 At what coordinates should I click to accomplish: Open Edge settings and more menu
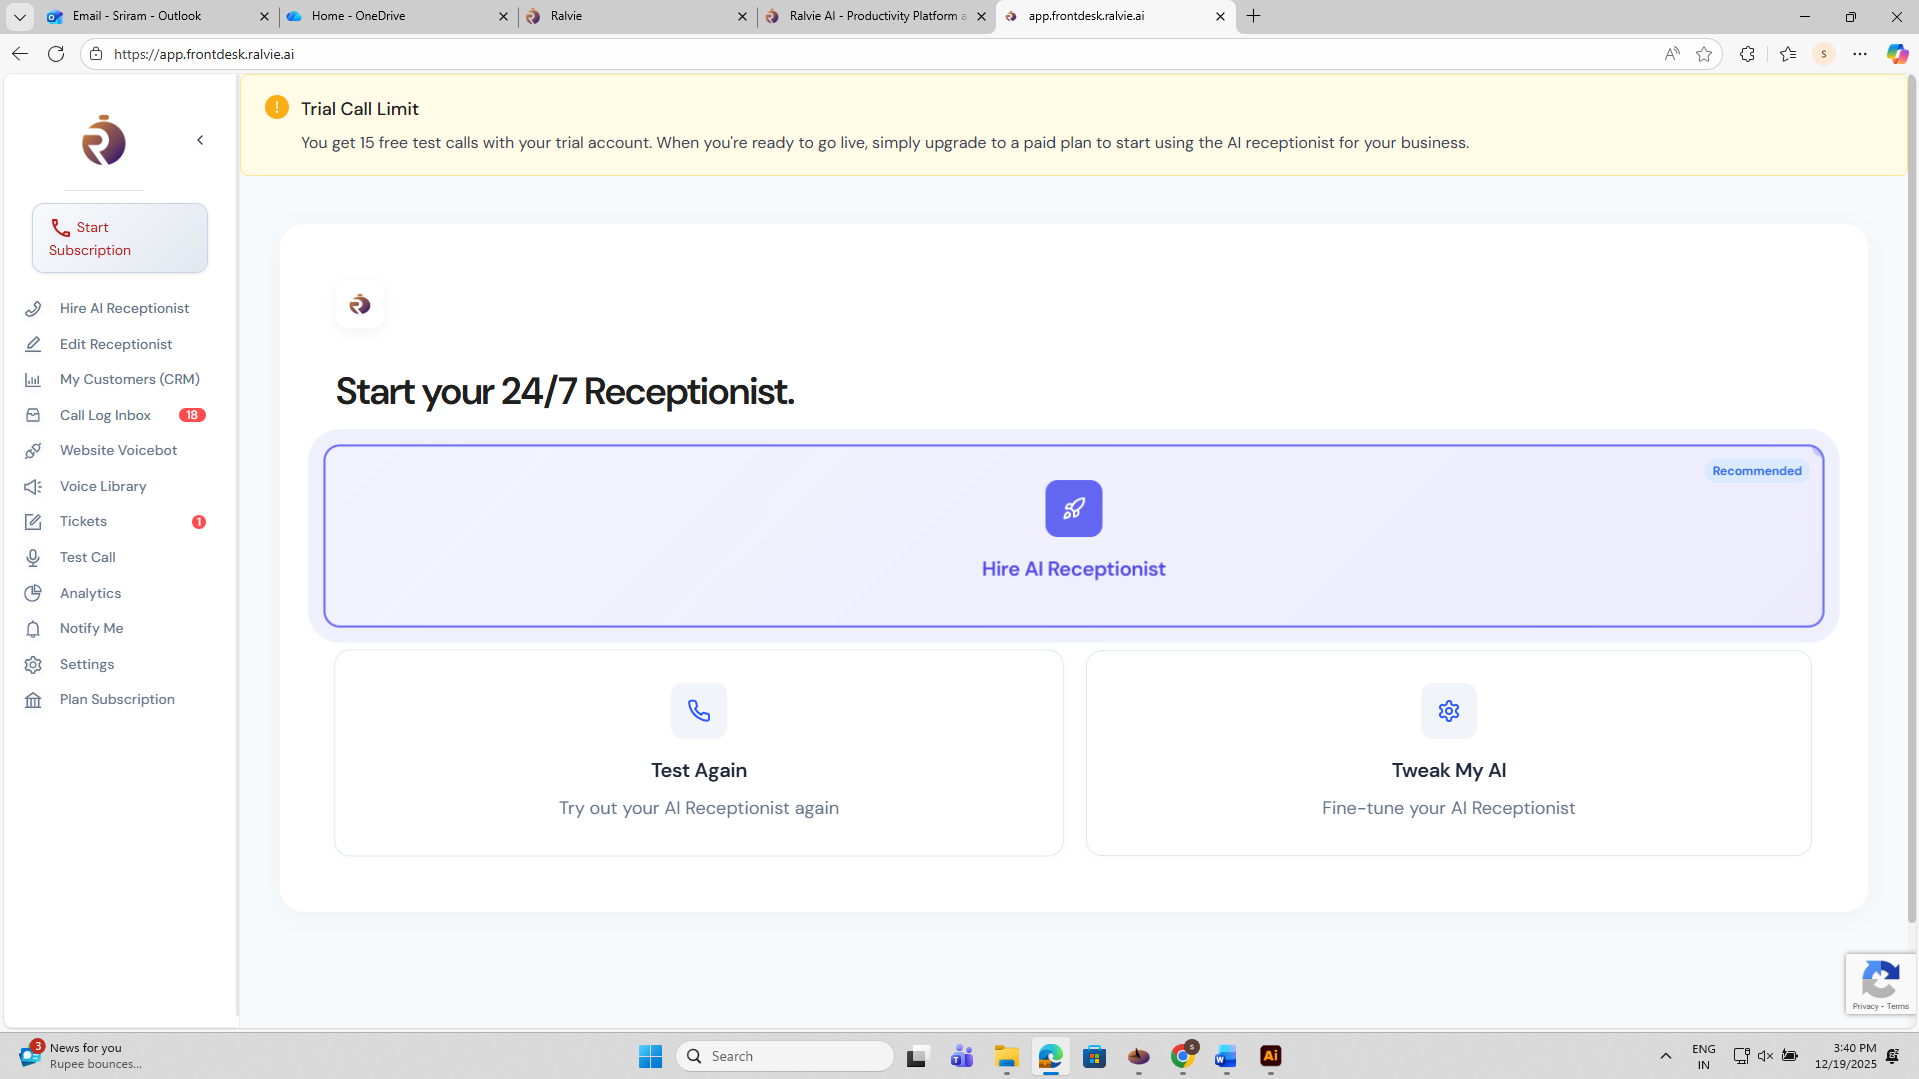point(1860,54)
